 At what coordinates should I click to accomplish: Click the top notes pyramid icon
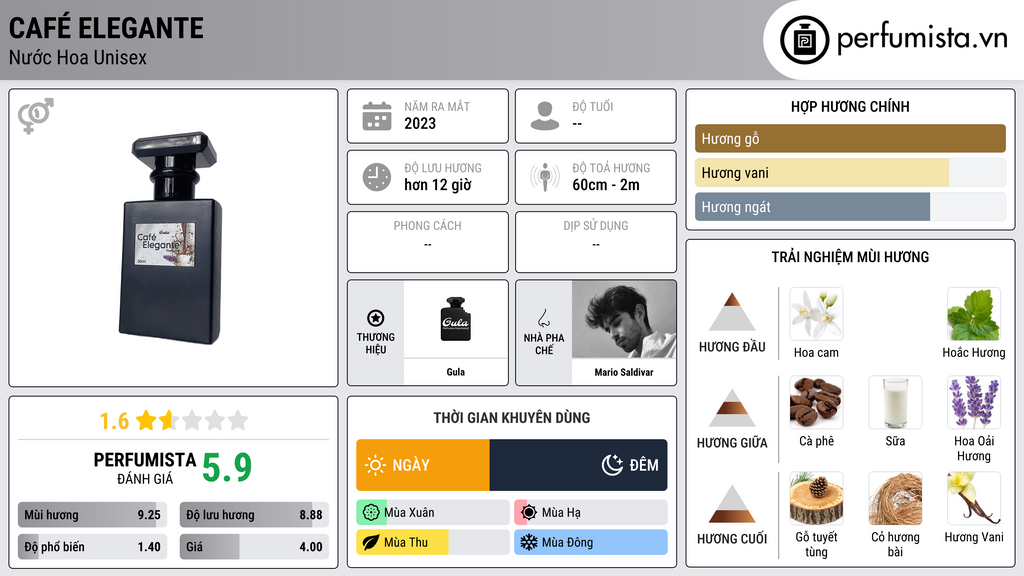click(x=732, y=312)
